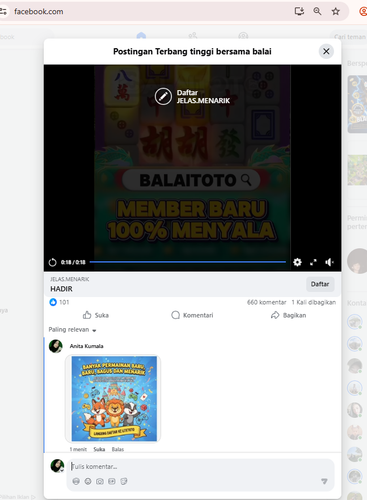
Task: Click the Daftar button below the video
Action: tap(320, 284)
